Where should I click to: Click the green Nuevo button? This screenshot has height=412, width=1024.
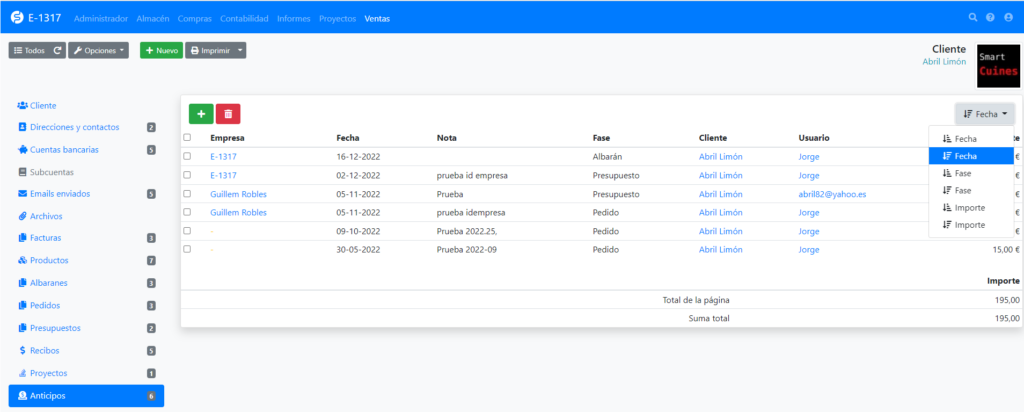tap(160, 50)
